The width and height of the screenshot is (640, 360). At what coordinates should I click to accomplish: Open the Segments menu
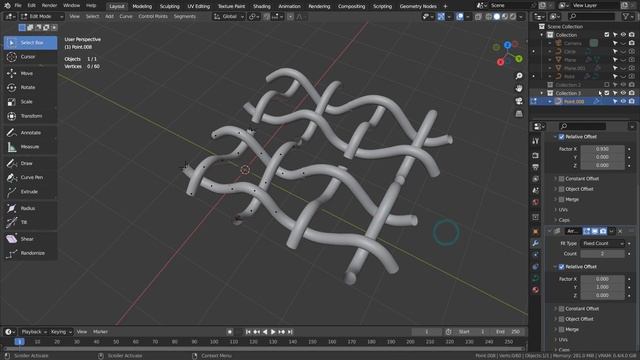tap(184, 16)
